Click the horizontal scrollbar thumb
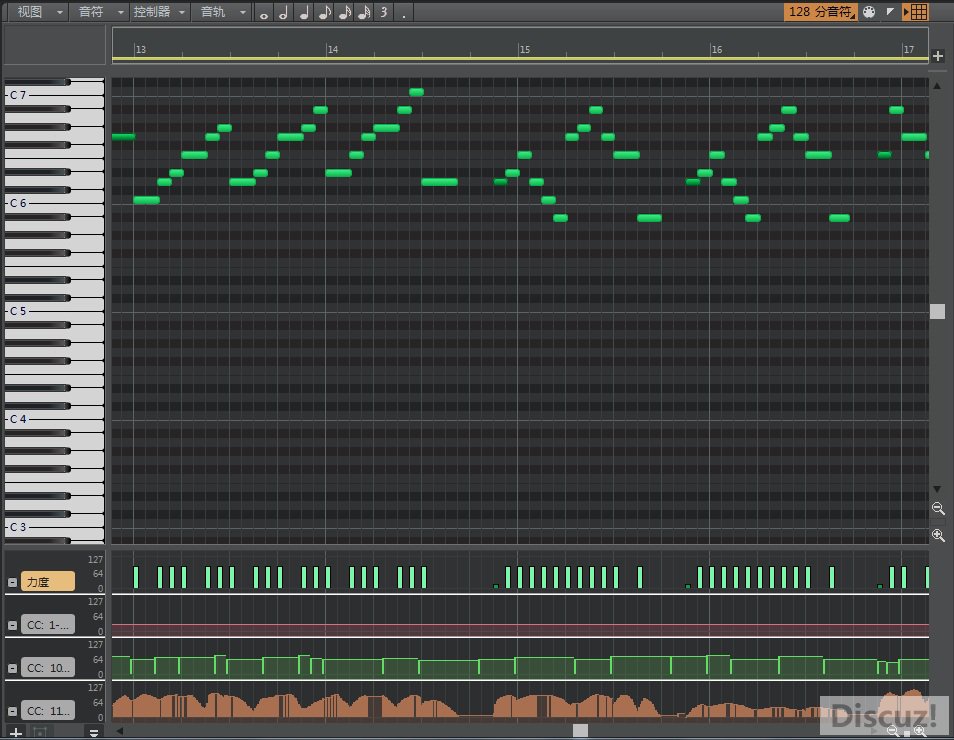 pyautogui.click(x=580, y=730)
